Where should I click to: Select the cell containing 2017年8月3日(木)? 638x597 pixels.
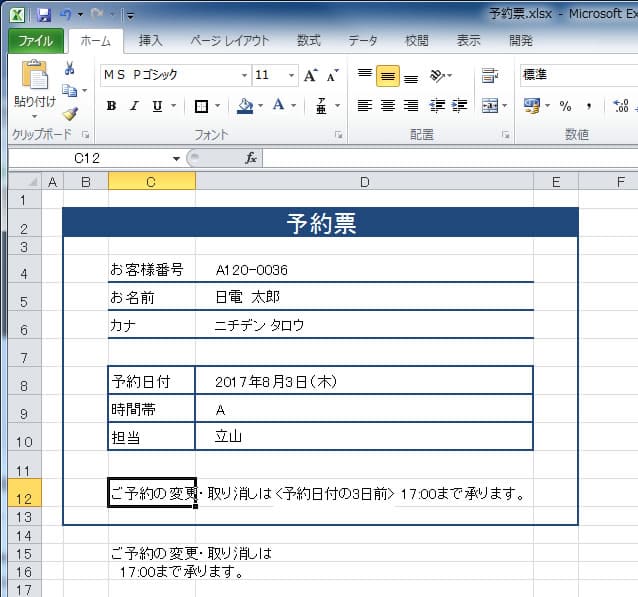click(364, 381)
